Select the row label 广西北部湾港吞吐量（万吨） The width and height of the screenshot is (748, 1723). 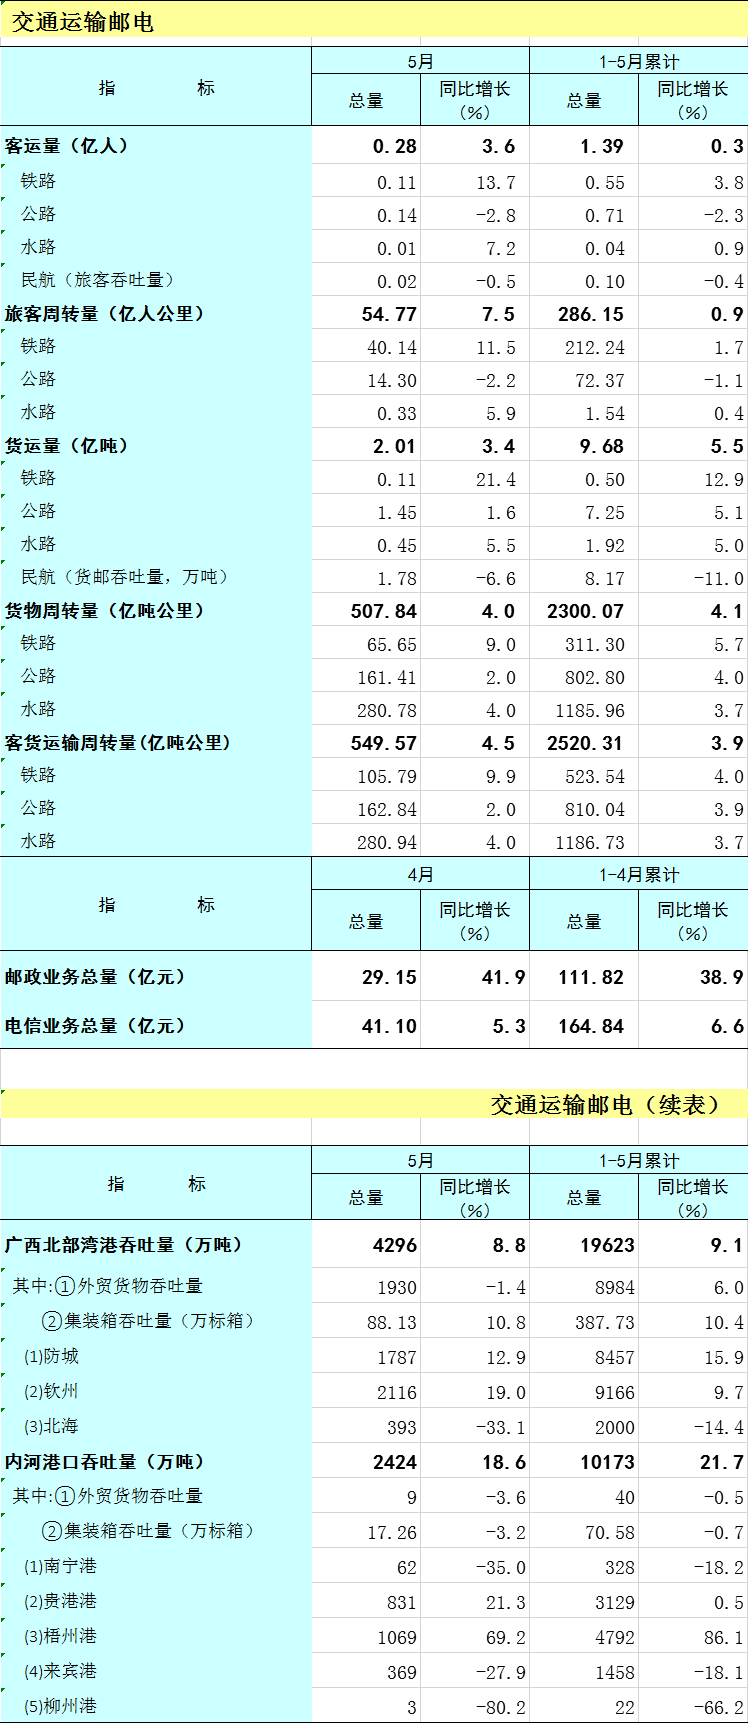(x=124, y=1245)
